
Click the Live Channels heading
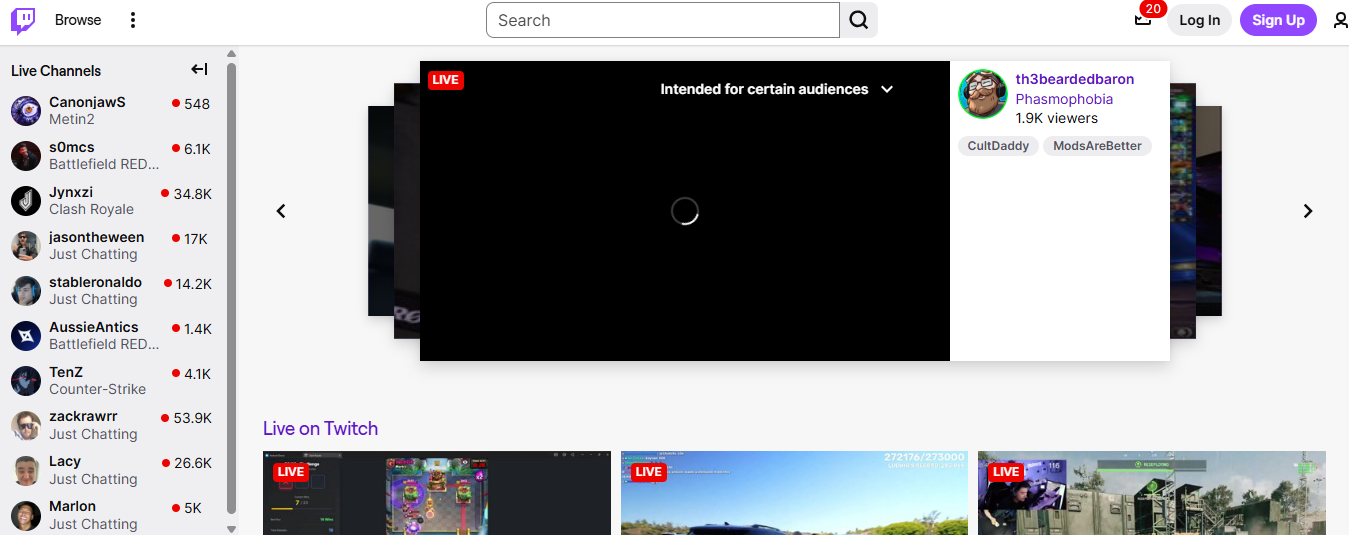56,71
